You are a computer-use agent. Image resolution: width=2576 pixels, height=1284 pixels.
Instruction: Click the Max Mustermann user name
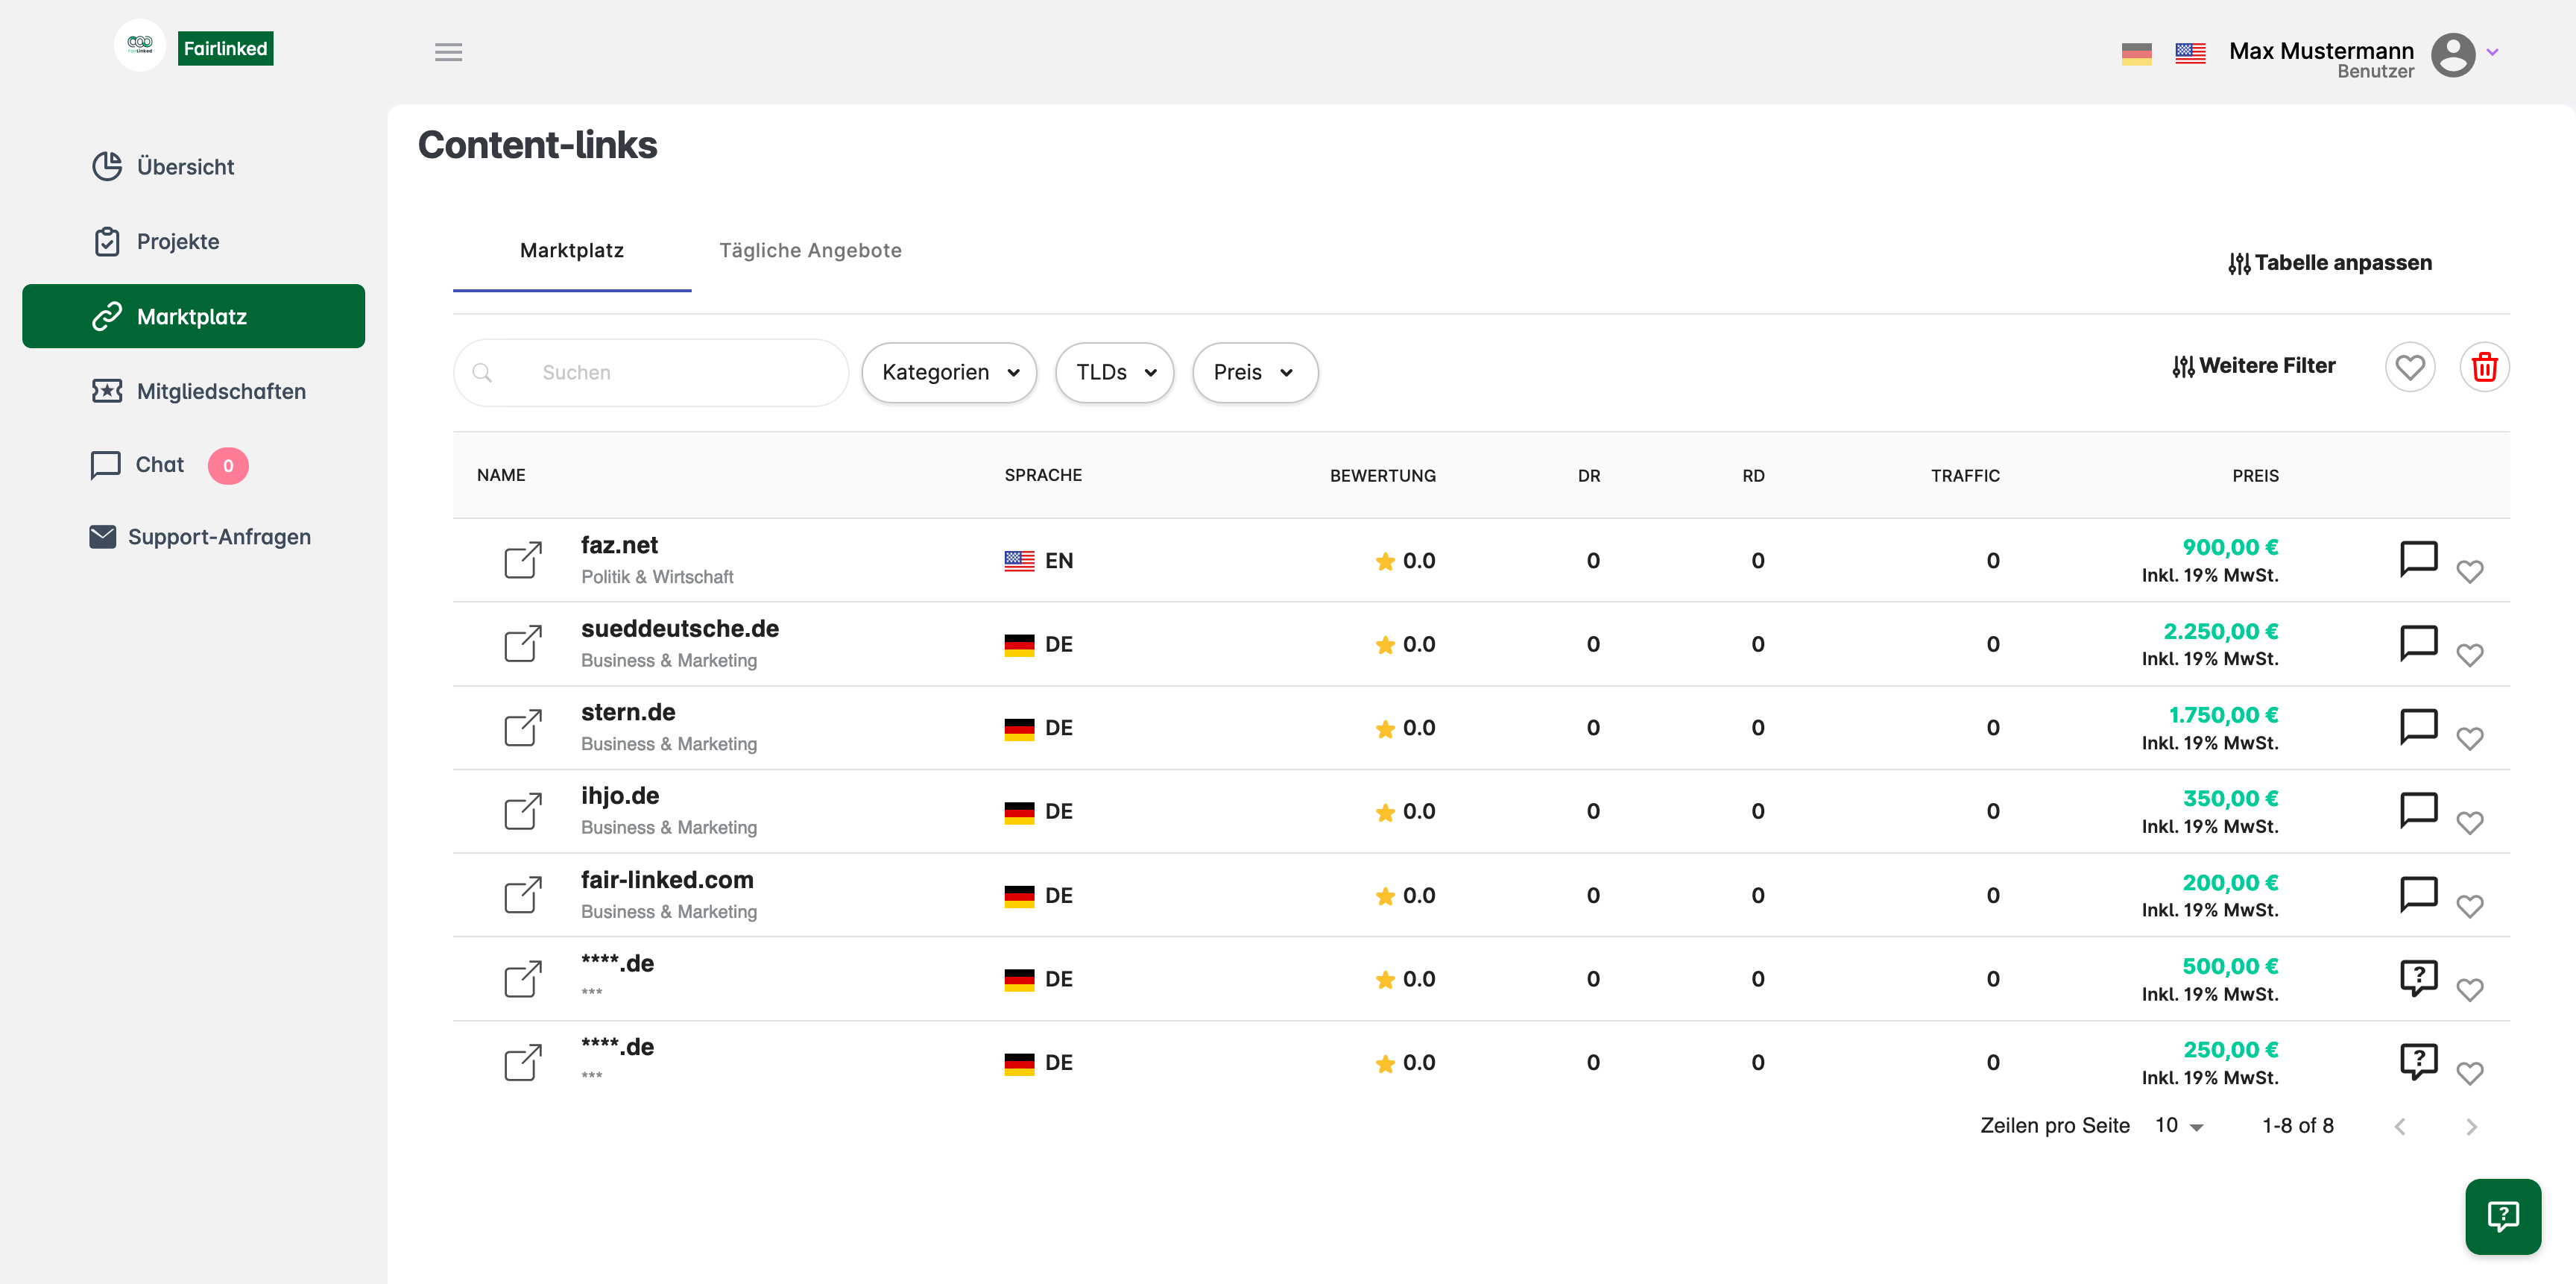pos(2321,50)
